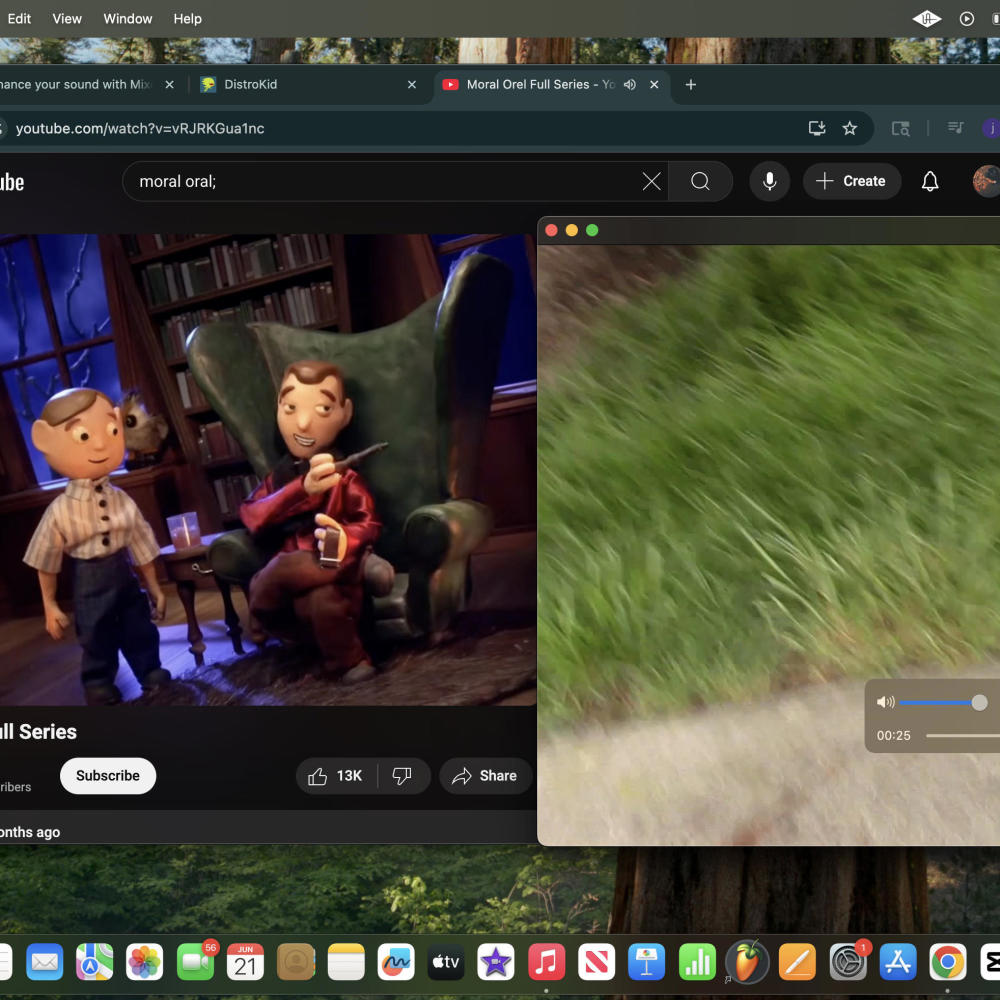
Task: Close the 'hance your sound with Mix' tab
Action: 170,84
